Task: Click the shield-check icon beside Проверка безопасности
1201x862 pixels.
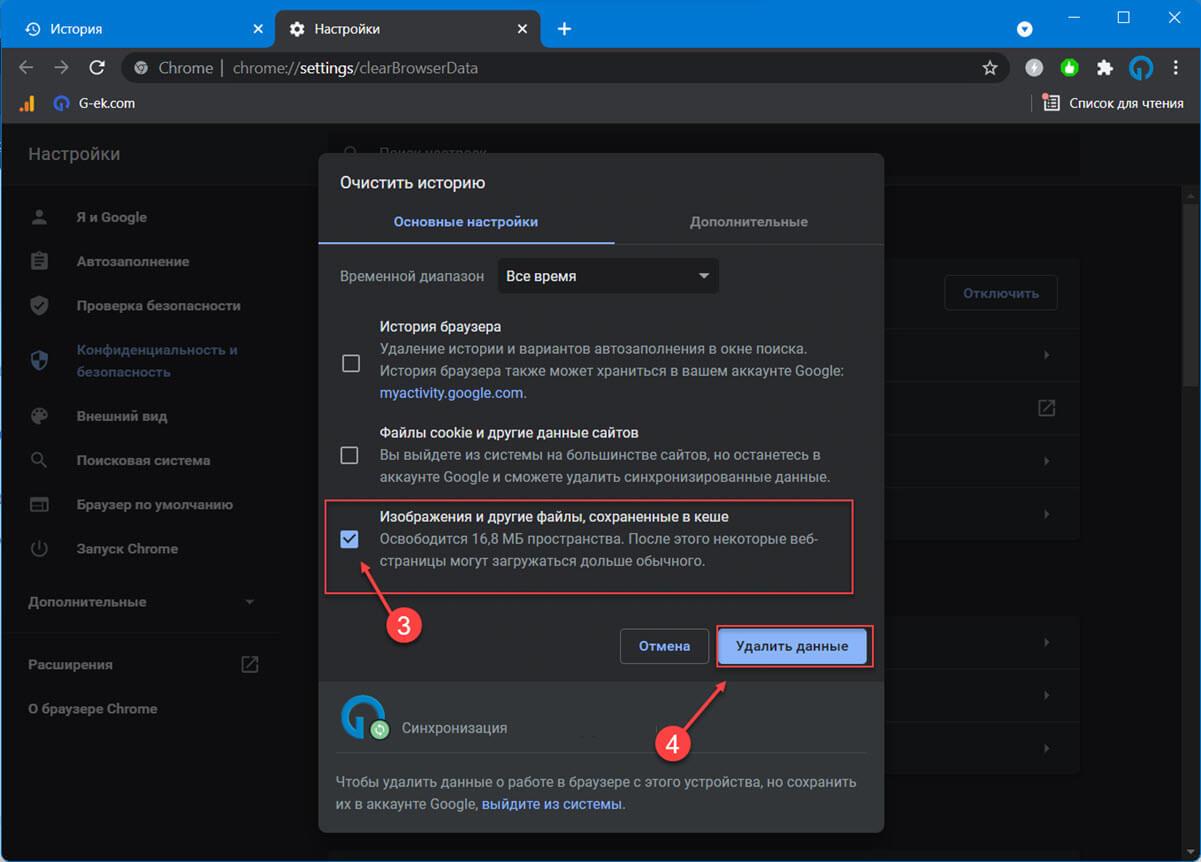Action: click(39, 305)
